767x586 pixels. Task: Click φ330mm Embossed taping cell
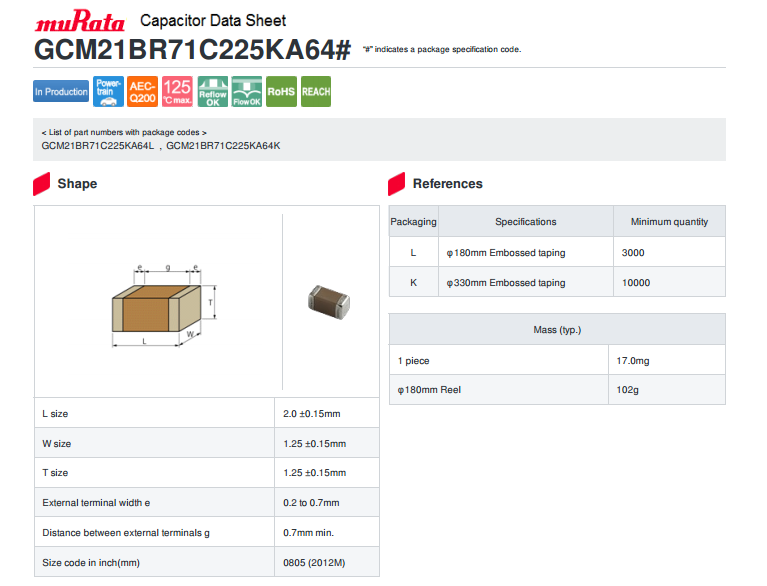click(526, 283)
